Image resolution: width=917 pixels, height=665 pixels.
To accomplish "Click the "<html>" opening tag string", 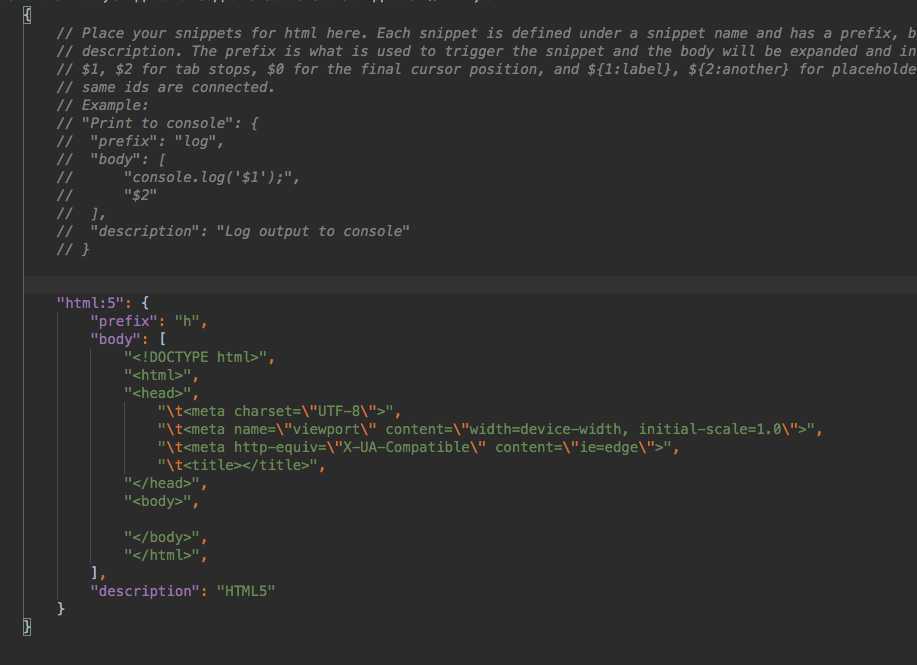I will point(161,375).
